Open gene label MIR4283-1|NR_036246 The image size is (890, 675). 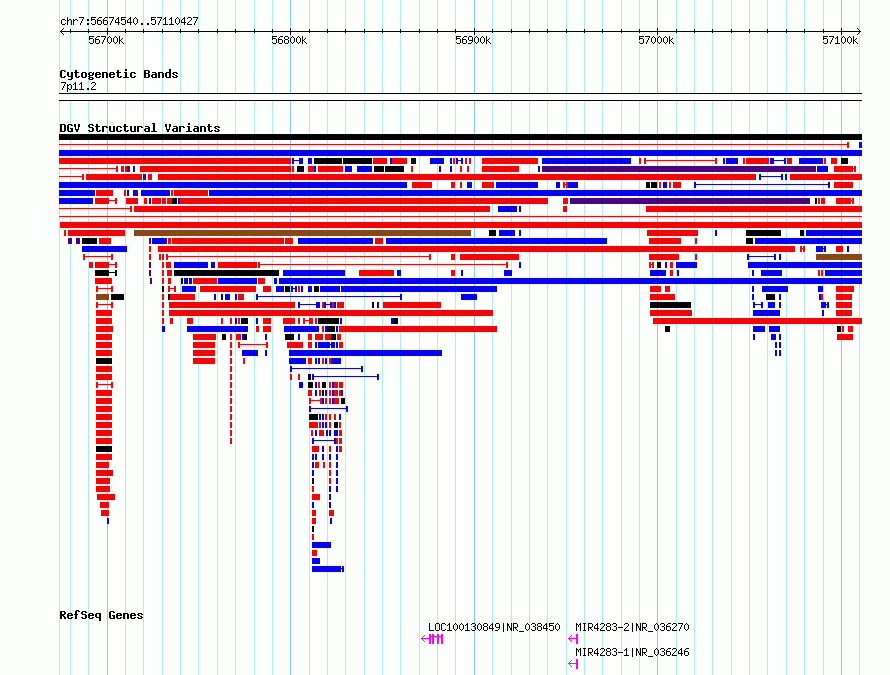(632, 652)
